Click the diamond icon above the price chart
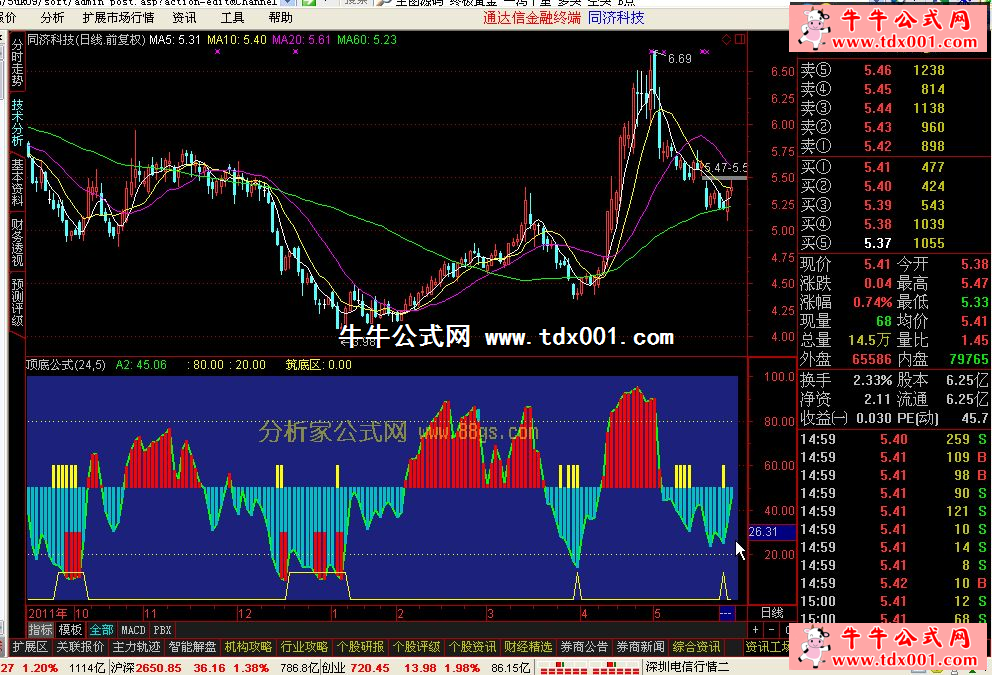 pos(726,39)
